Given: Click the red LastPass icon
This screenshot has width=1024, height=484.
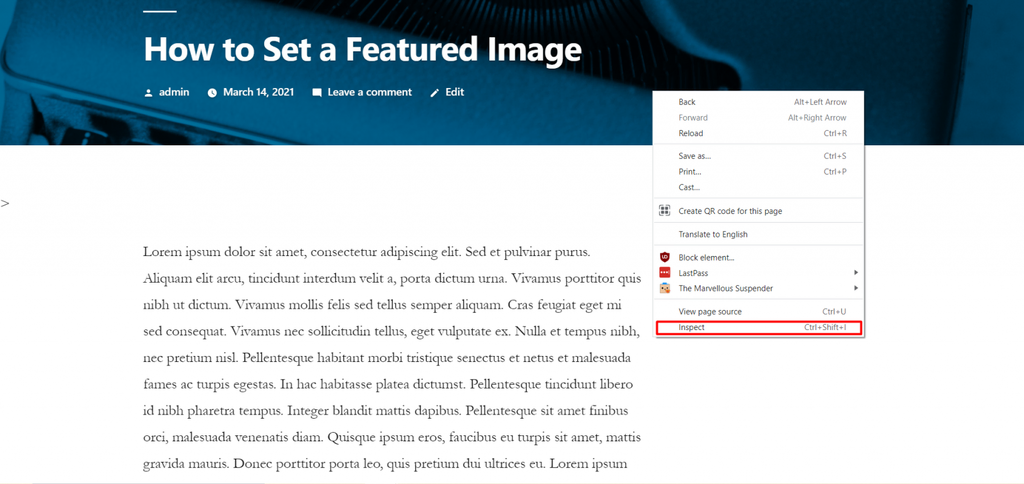Looking at the screenshot, I should [664, 273].
